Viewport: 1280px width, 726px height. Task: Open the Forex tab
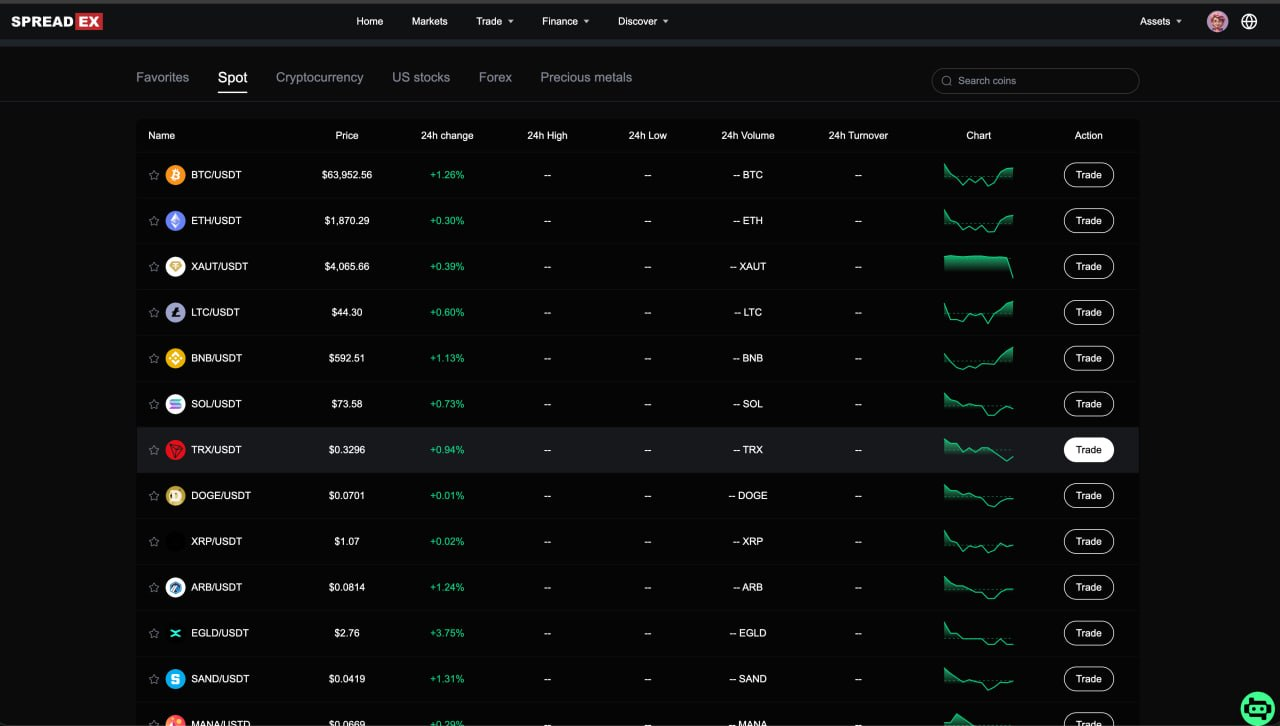click(x=495, y=77)
